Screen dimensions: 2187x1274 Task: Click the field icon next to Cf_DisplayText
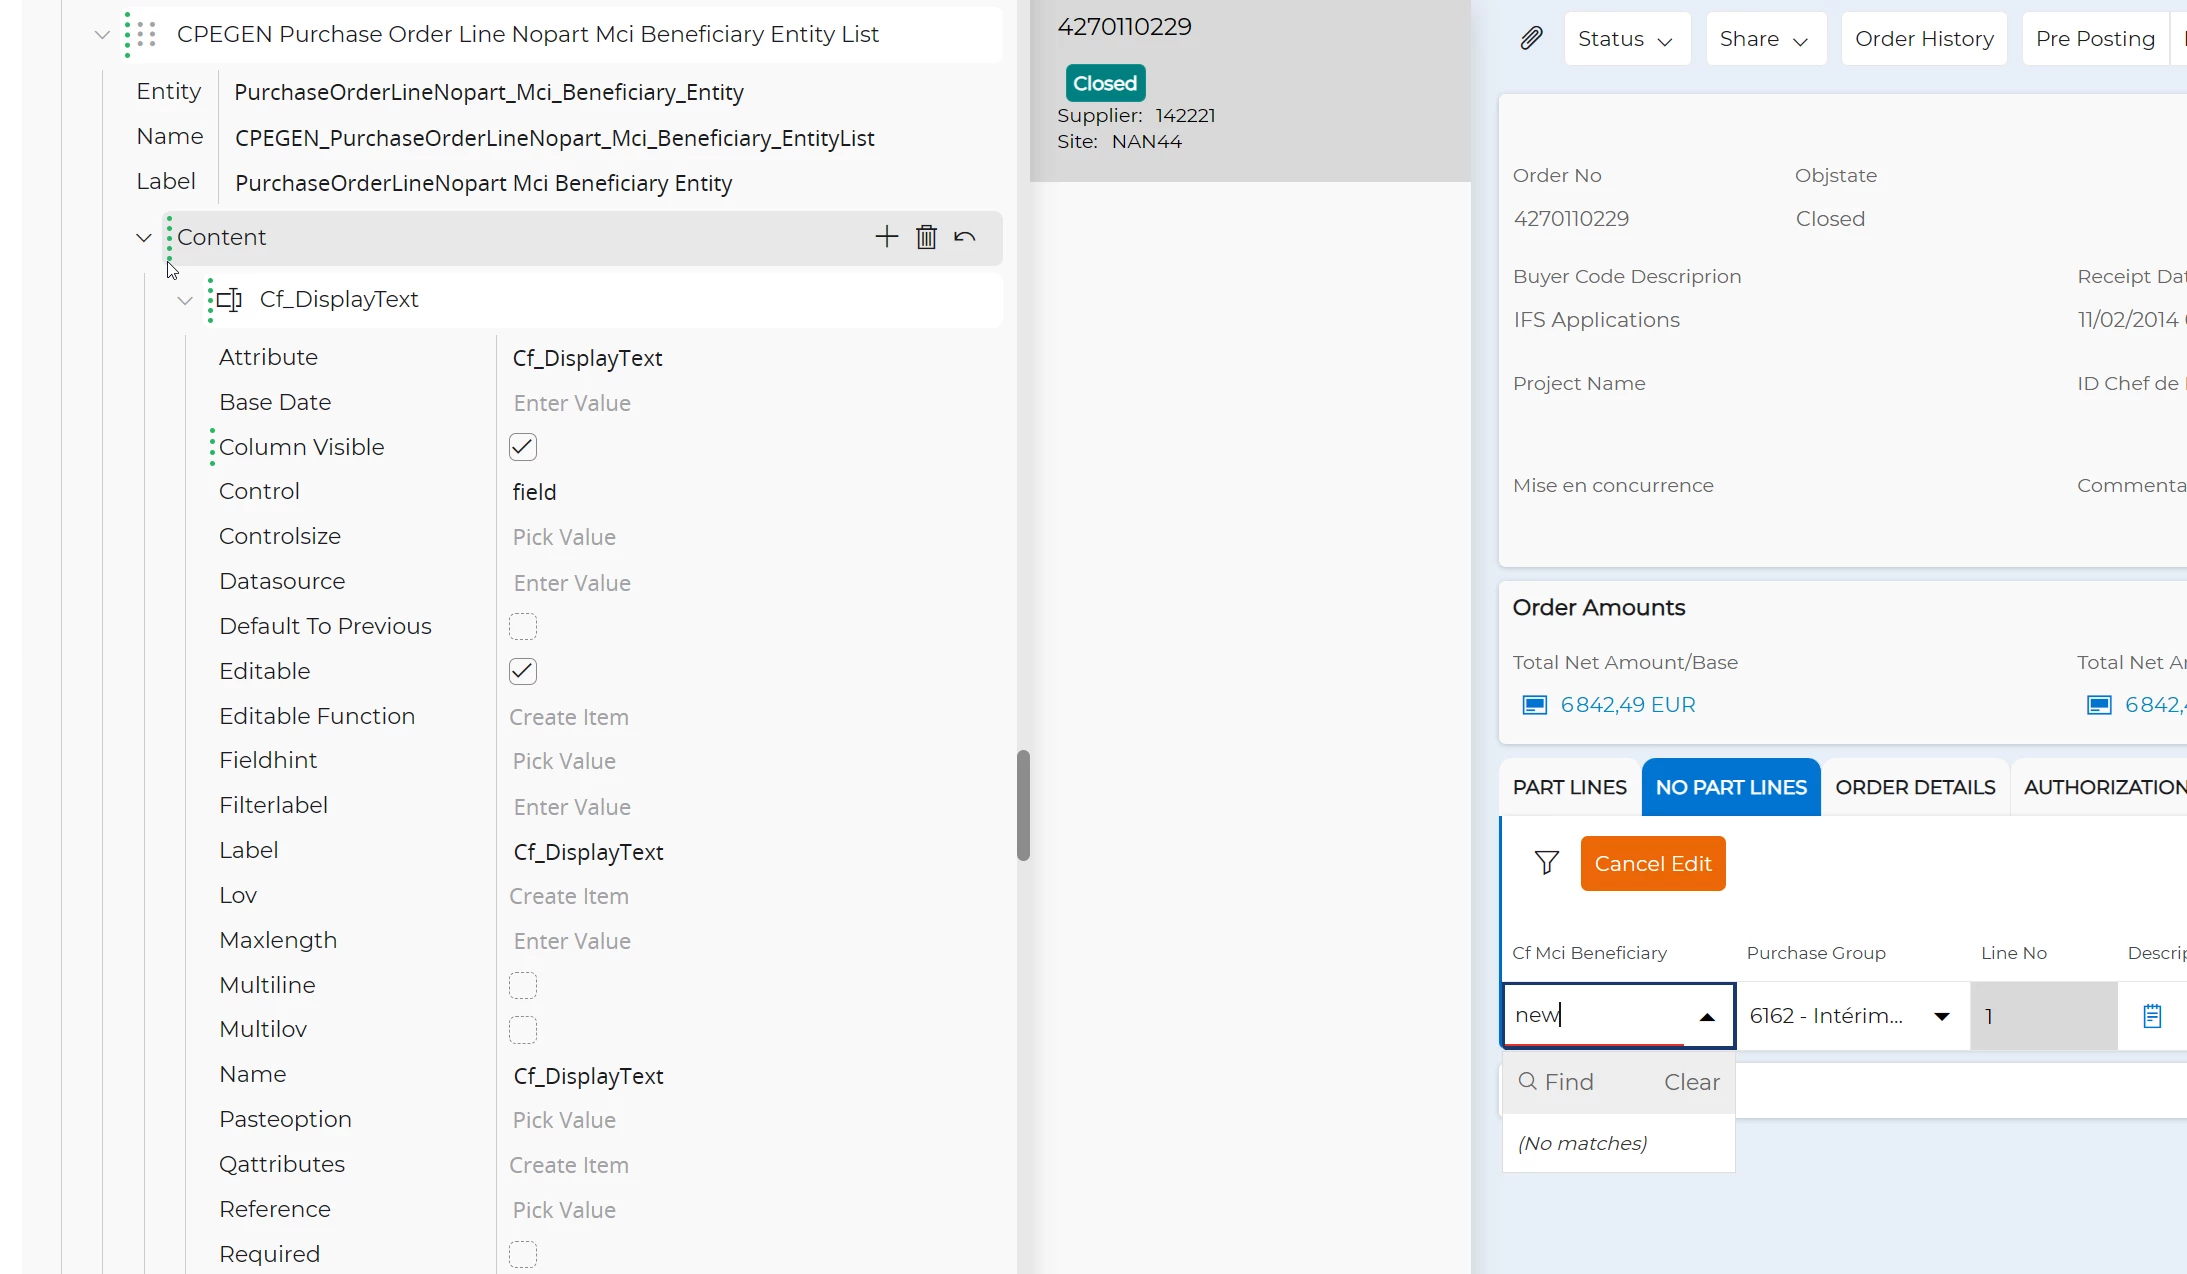(230, 300)
